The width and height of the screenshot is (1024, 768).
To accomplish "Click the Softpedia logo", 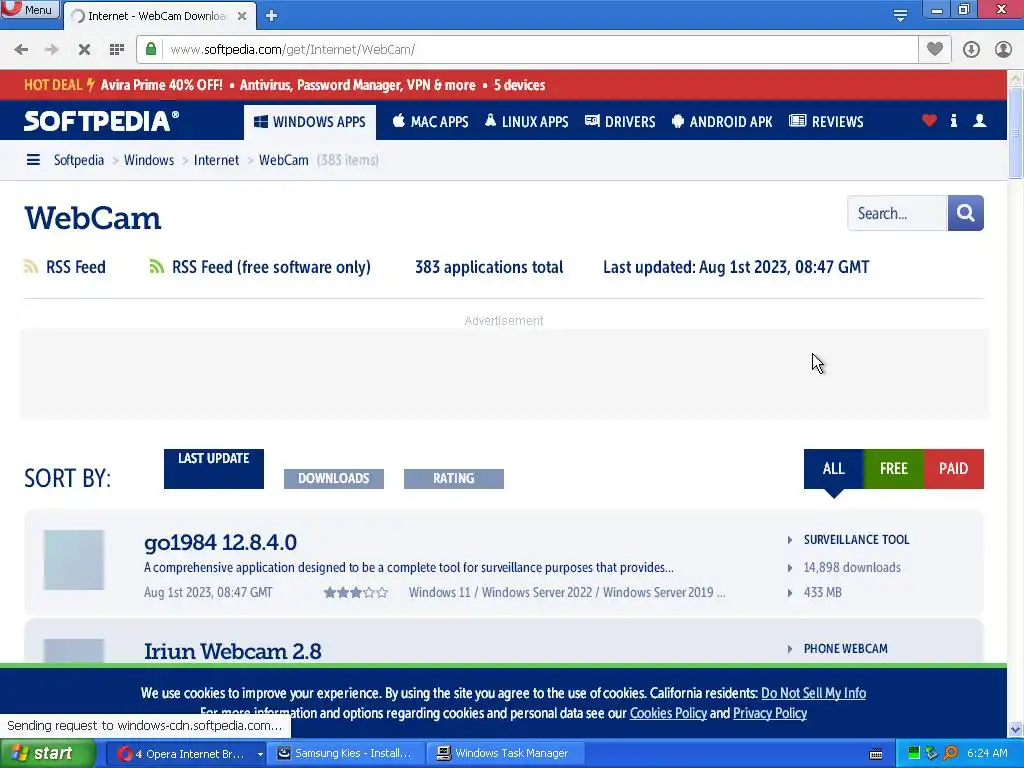I will (101, 121).
